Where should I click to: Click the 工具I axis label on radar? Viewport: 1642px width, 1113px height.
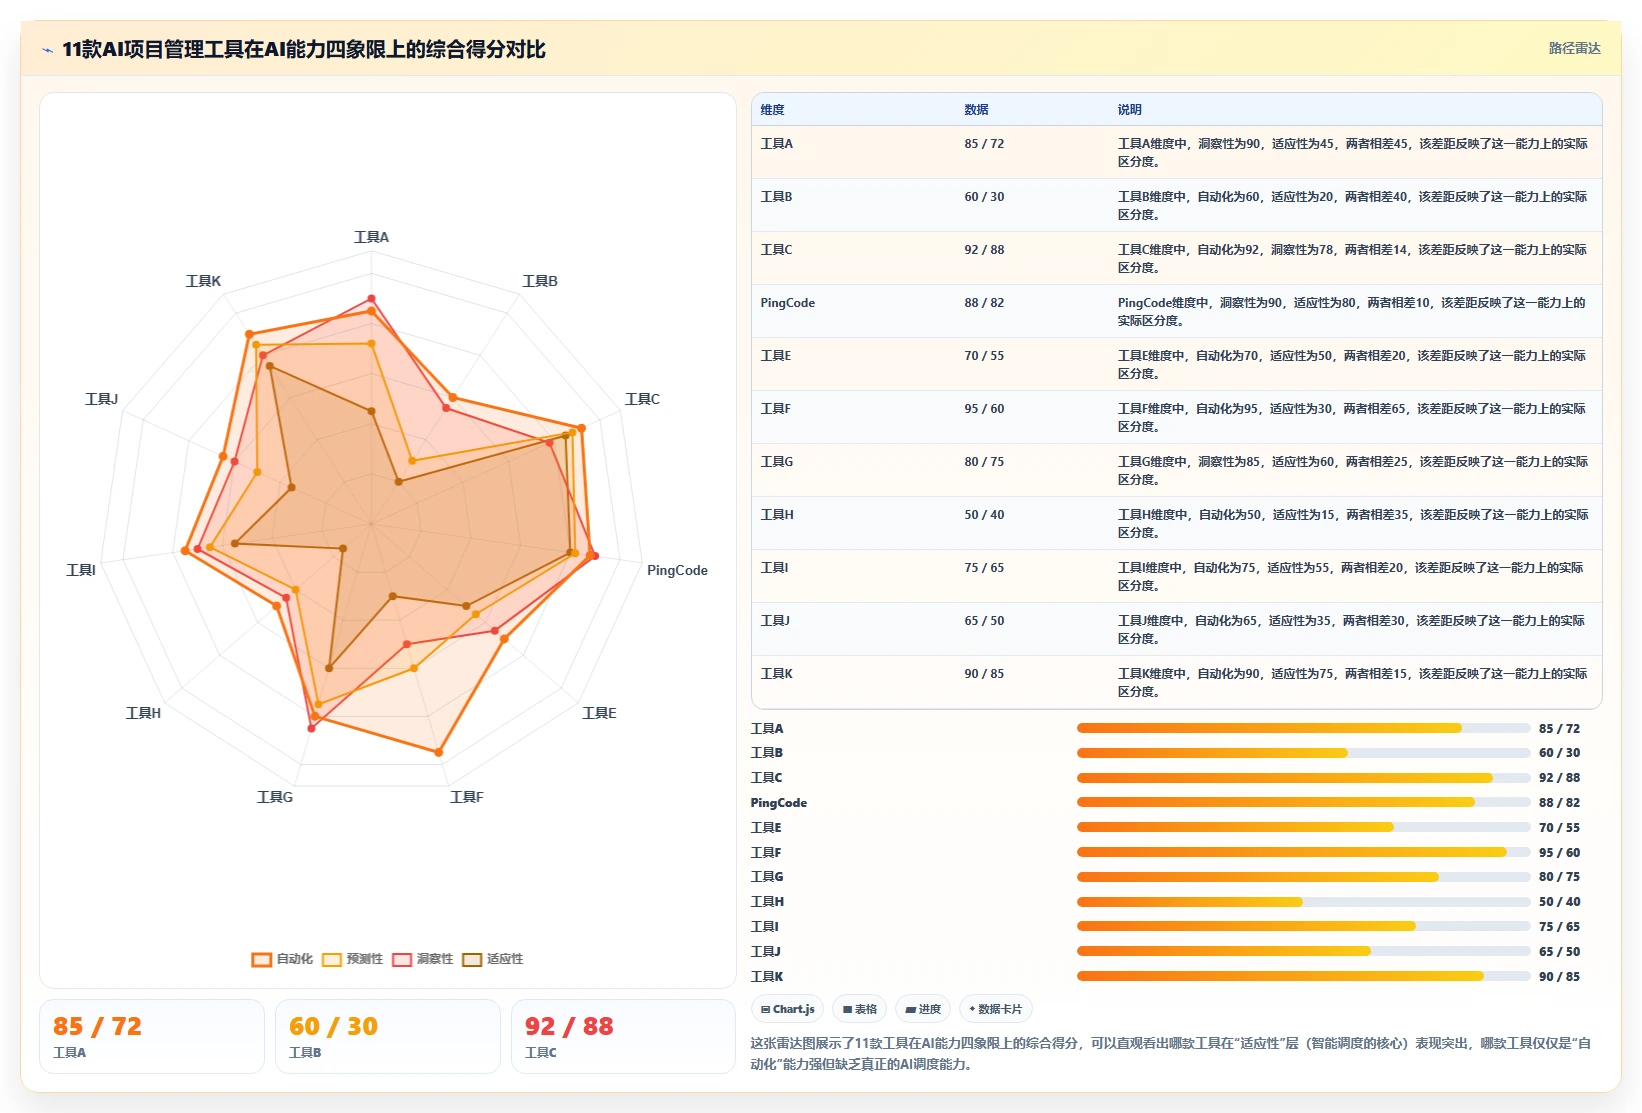click(x=81, y=570)
